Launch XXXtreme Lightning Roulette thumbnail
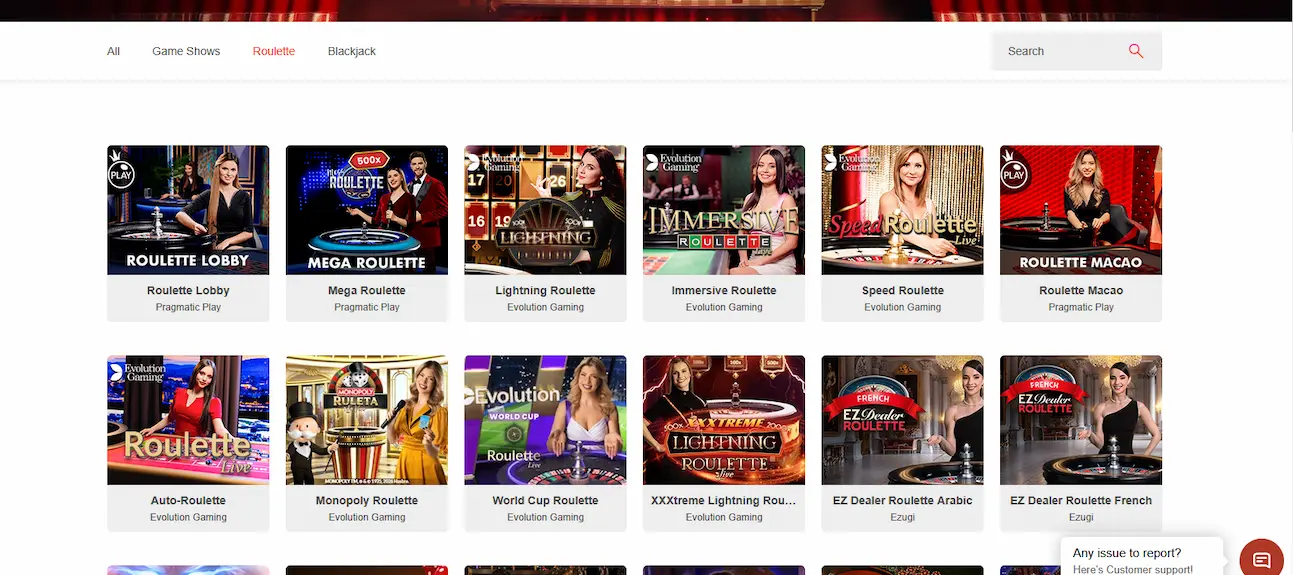The width and height of the screenshot is (1293, 575). (x=724, y=420)
